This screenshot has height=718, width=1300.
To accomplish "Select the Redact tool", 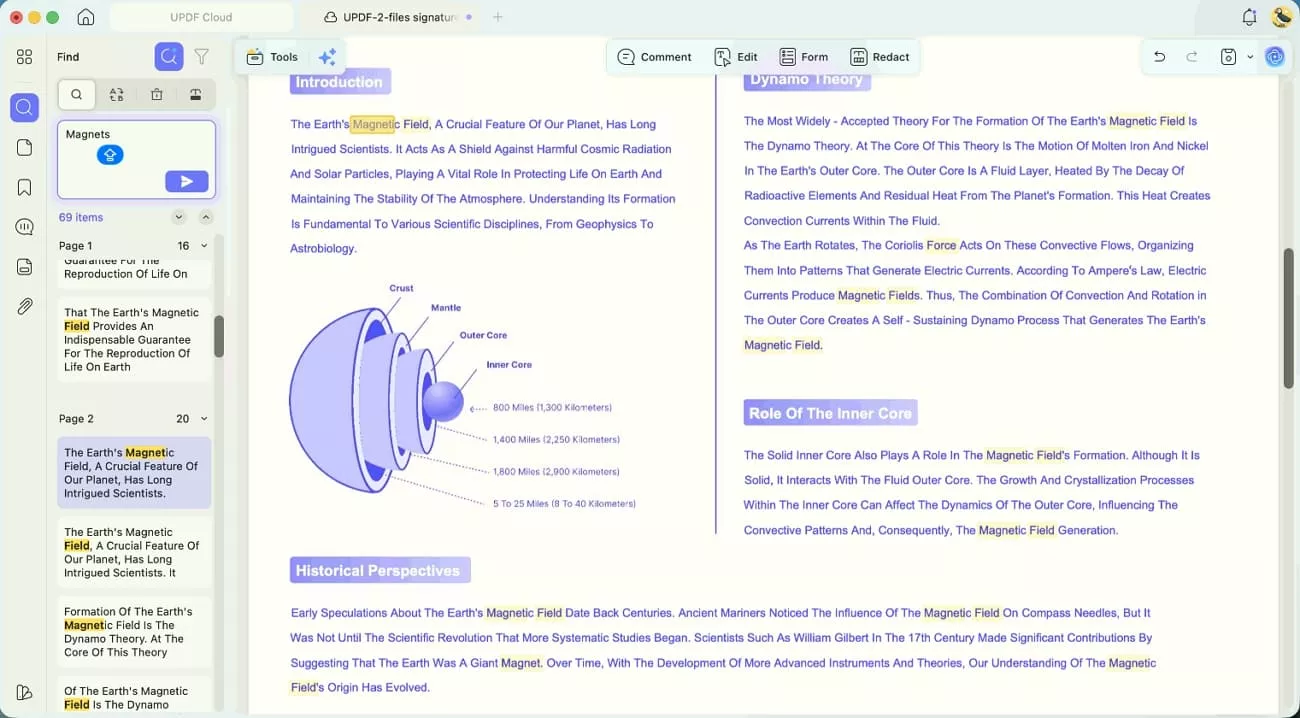I will point(879,57).
